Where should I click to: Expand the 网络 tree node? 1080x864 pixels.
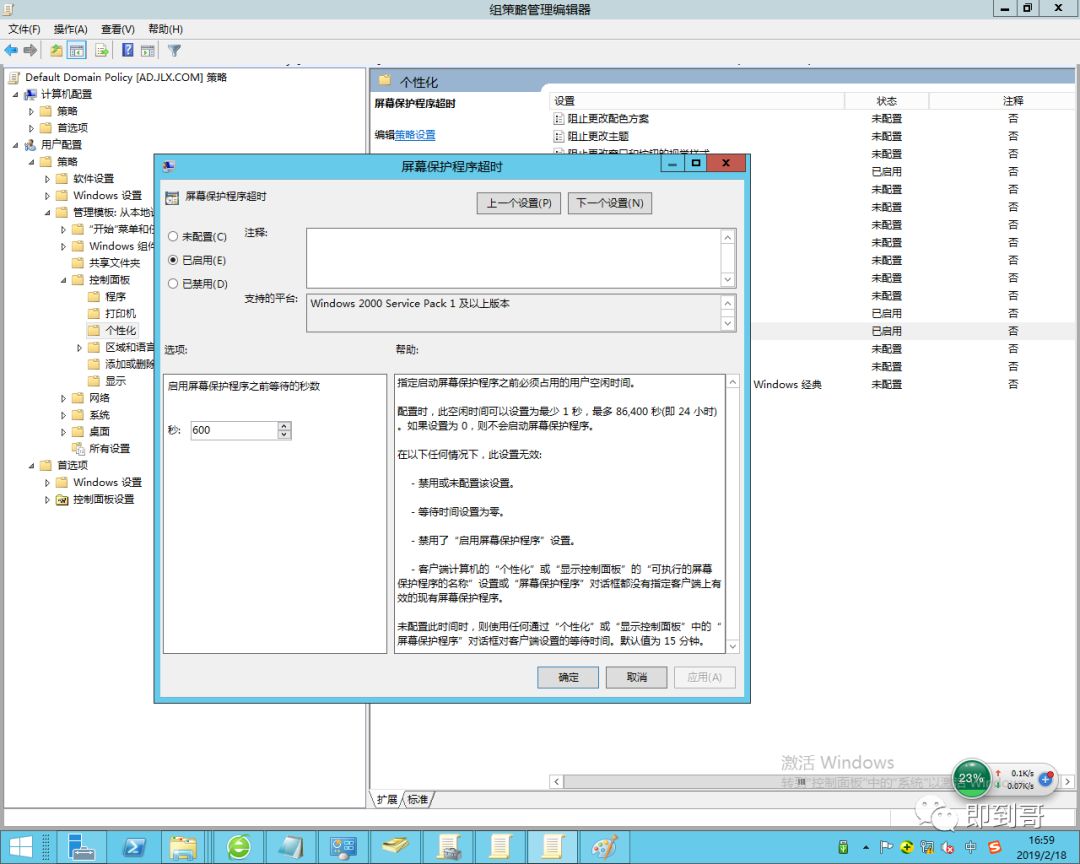point(63,398)
